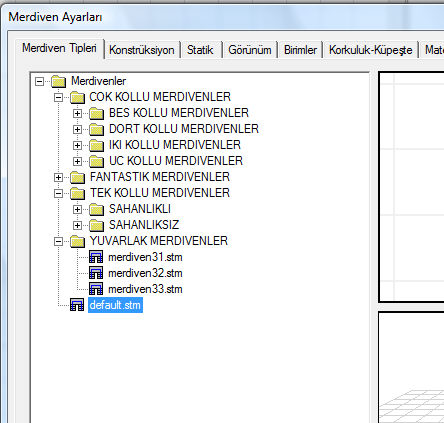444x423 pixels.
Task: Switch to the Konstrüksiyon tab
Action: point(142,50)
